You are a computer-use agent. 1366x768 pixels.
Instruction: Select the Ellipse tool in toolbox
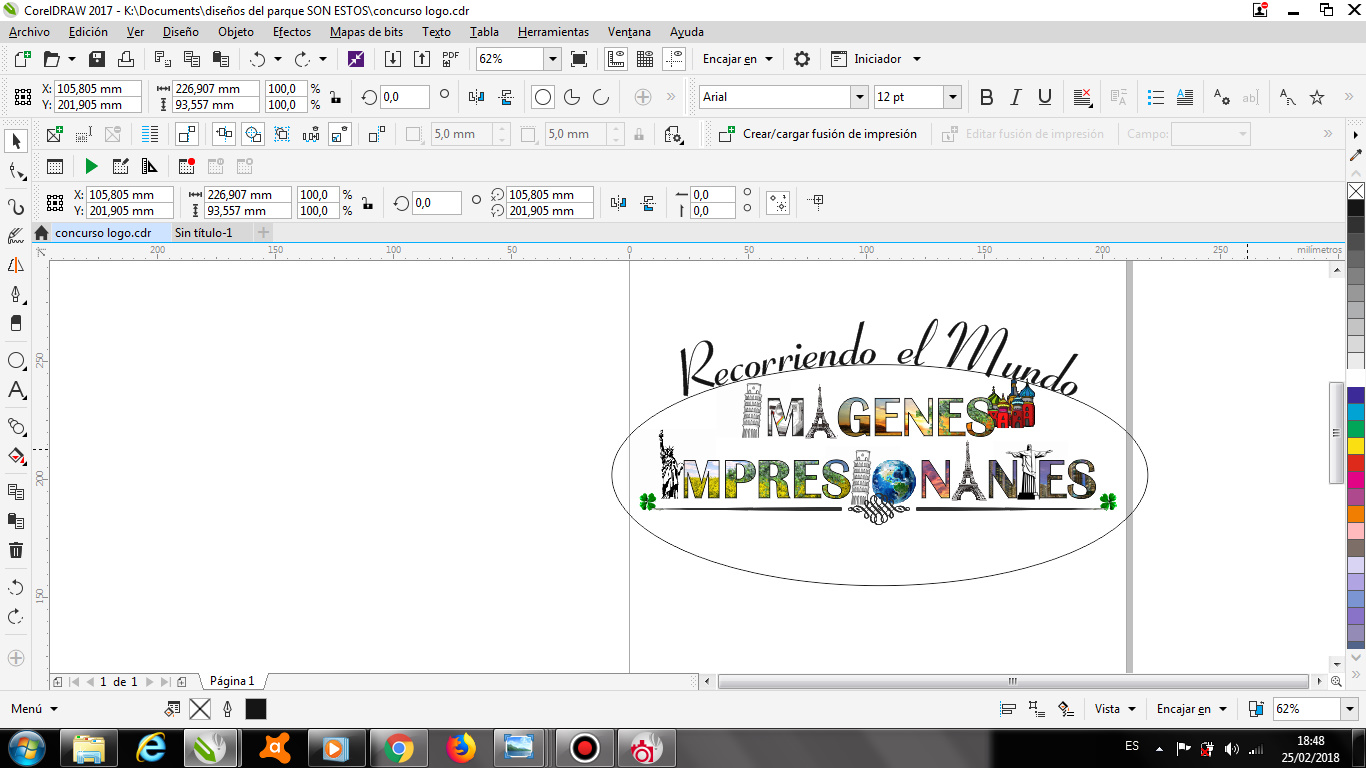(x=15, y=360)
